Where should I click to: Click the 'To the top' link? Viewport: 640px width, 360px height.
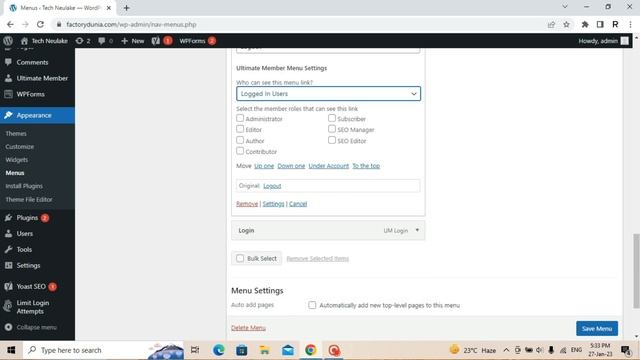click(x=366, y=166)
